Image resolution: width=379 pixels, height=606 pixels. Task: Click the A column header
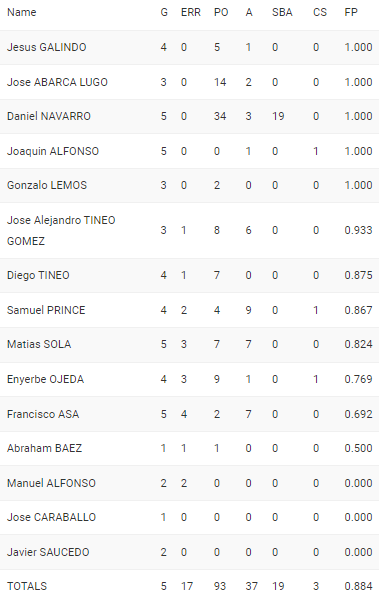(249, 12)
